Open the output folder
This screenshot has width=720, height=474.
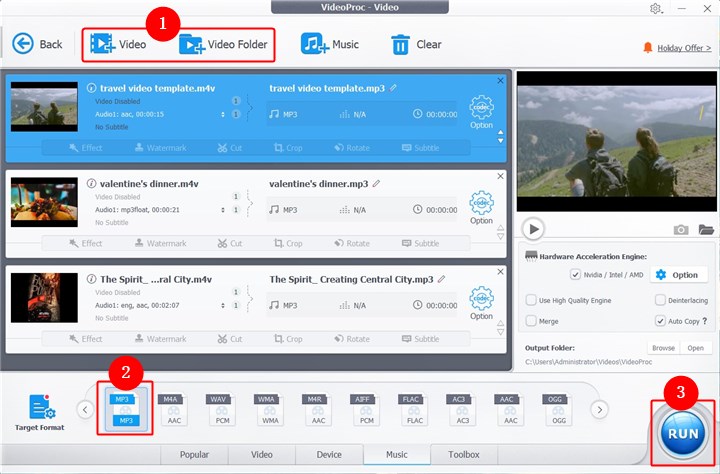click(696, 348)
